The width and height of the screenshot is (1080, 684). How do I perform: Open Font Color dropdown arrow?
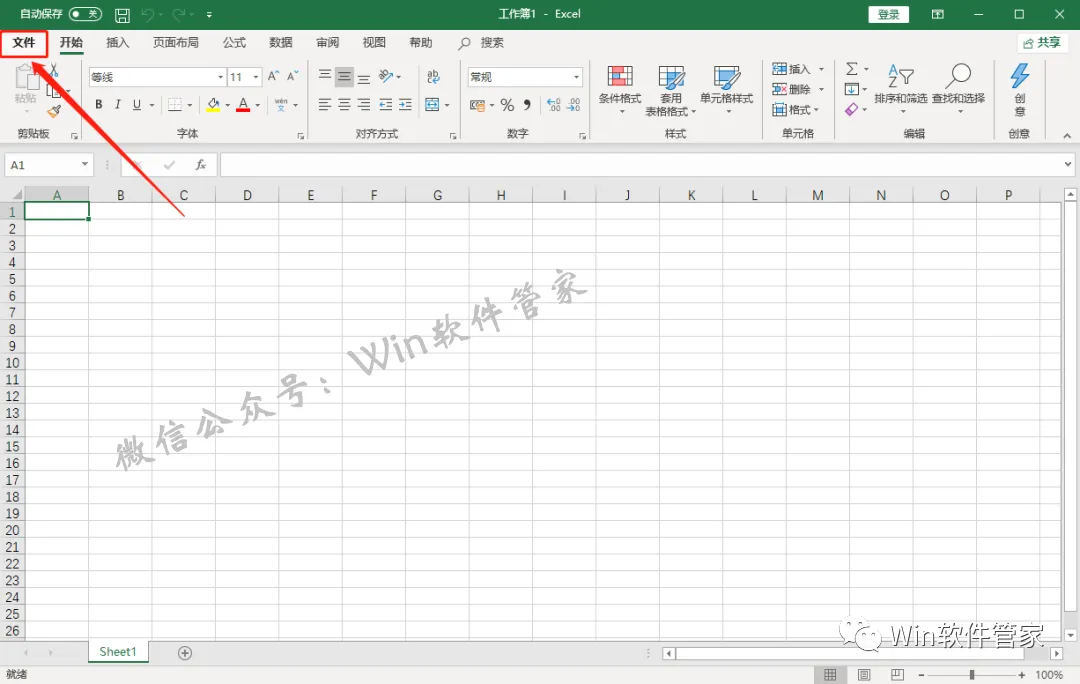pos(258,105)
